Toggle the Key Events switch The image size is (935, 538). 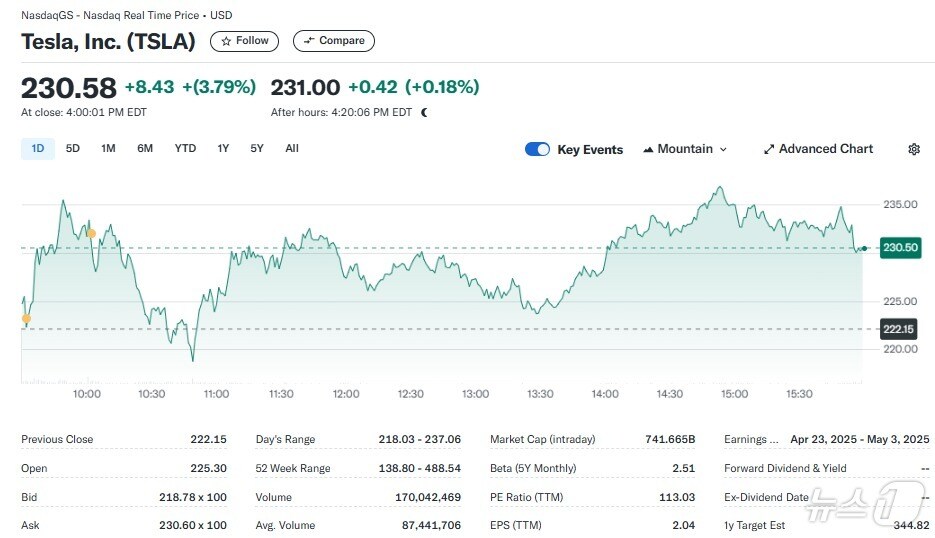click(537, 149)
